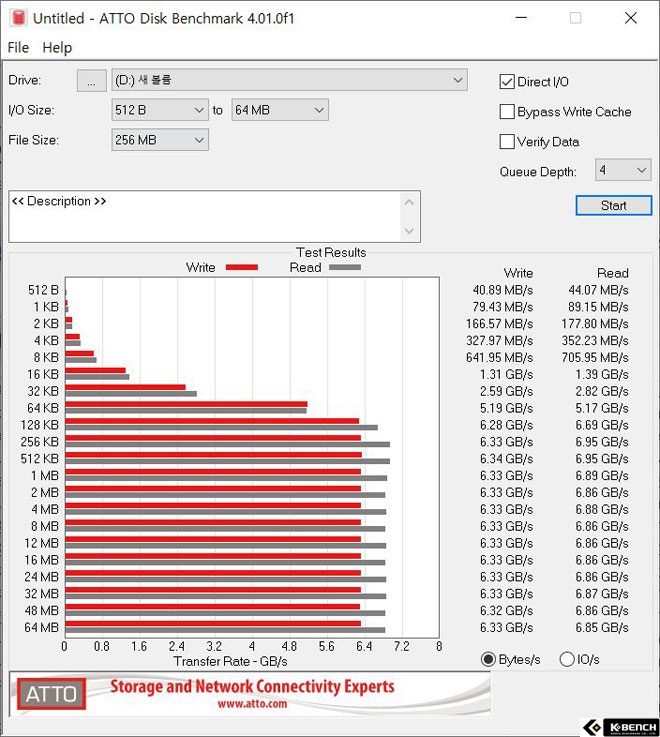The width and height of the screenshot is (660, 737).
Task: Click the description scrollbar up arrow
Action: (x=409, y=203)
